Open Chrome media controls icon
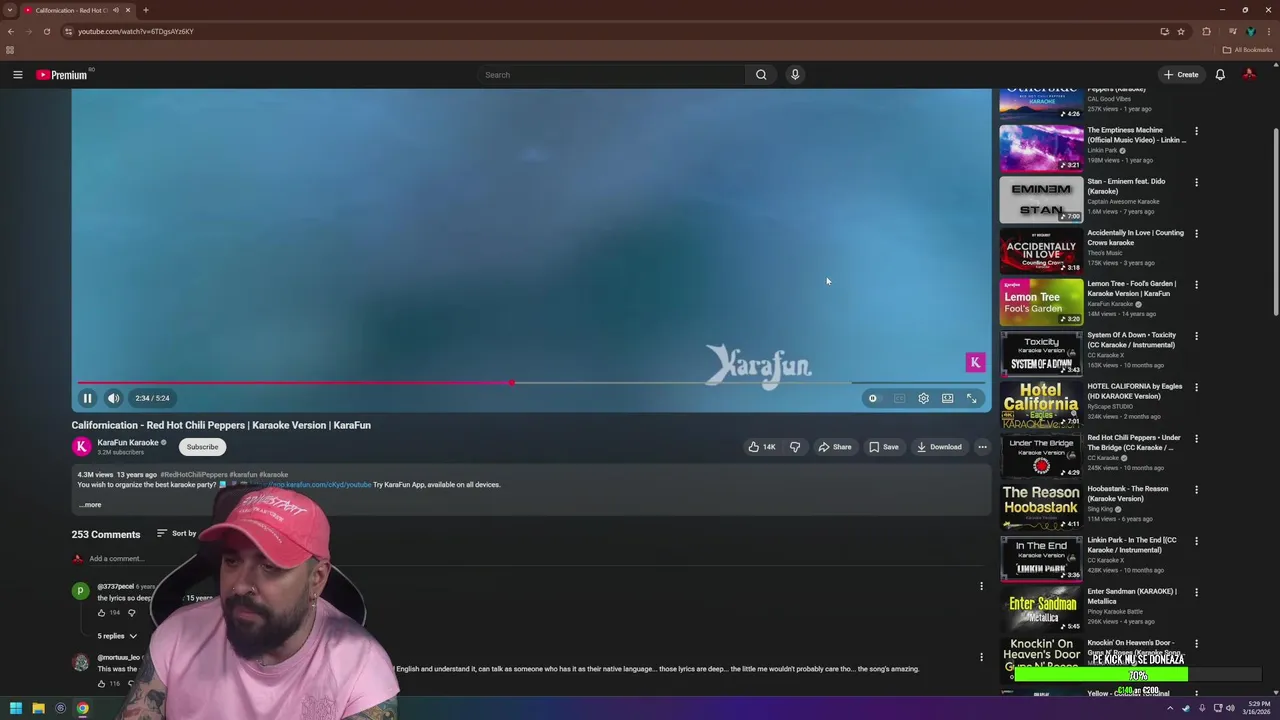 point(1232,31)
